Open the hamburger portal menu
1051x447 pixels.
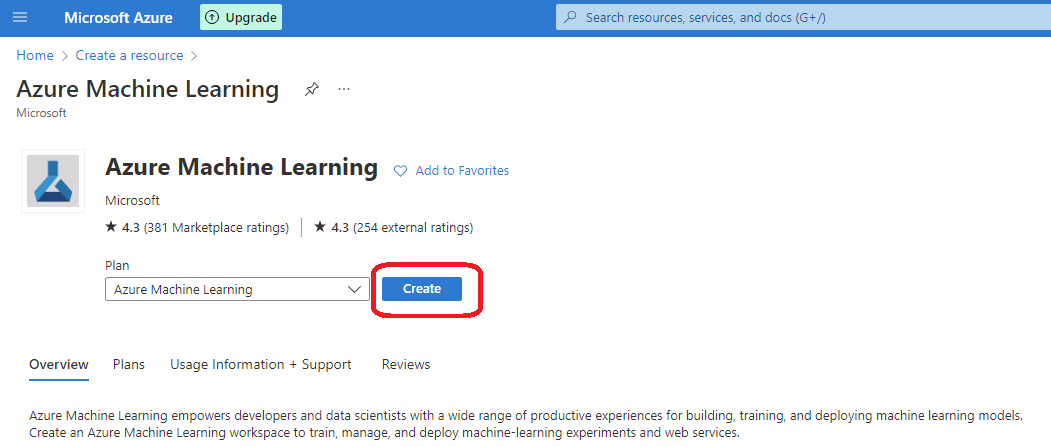tap(20, 17)
